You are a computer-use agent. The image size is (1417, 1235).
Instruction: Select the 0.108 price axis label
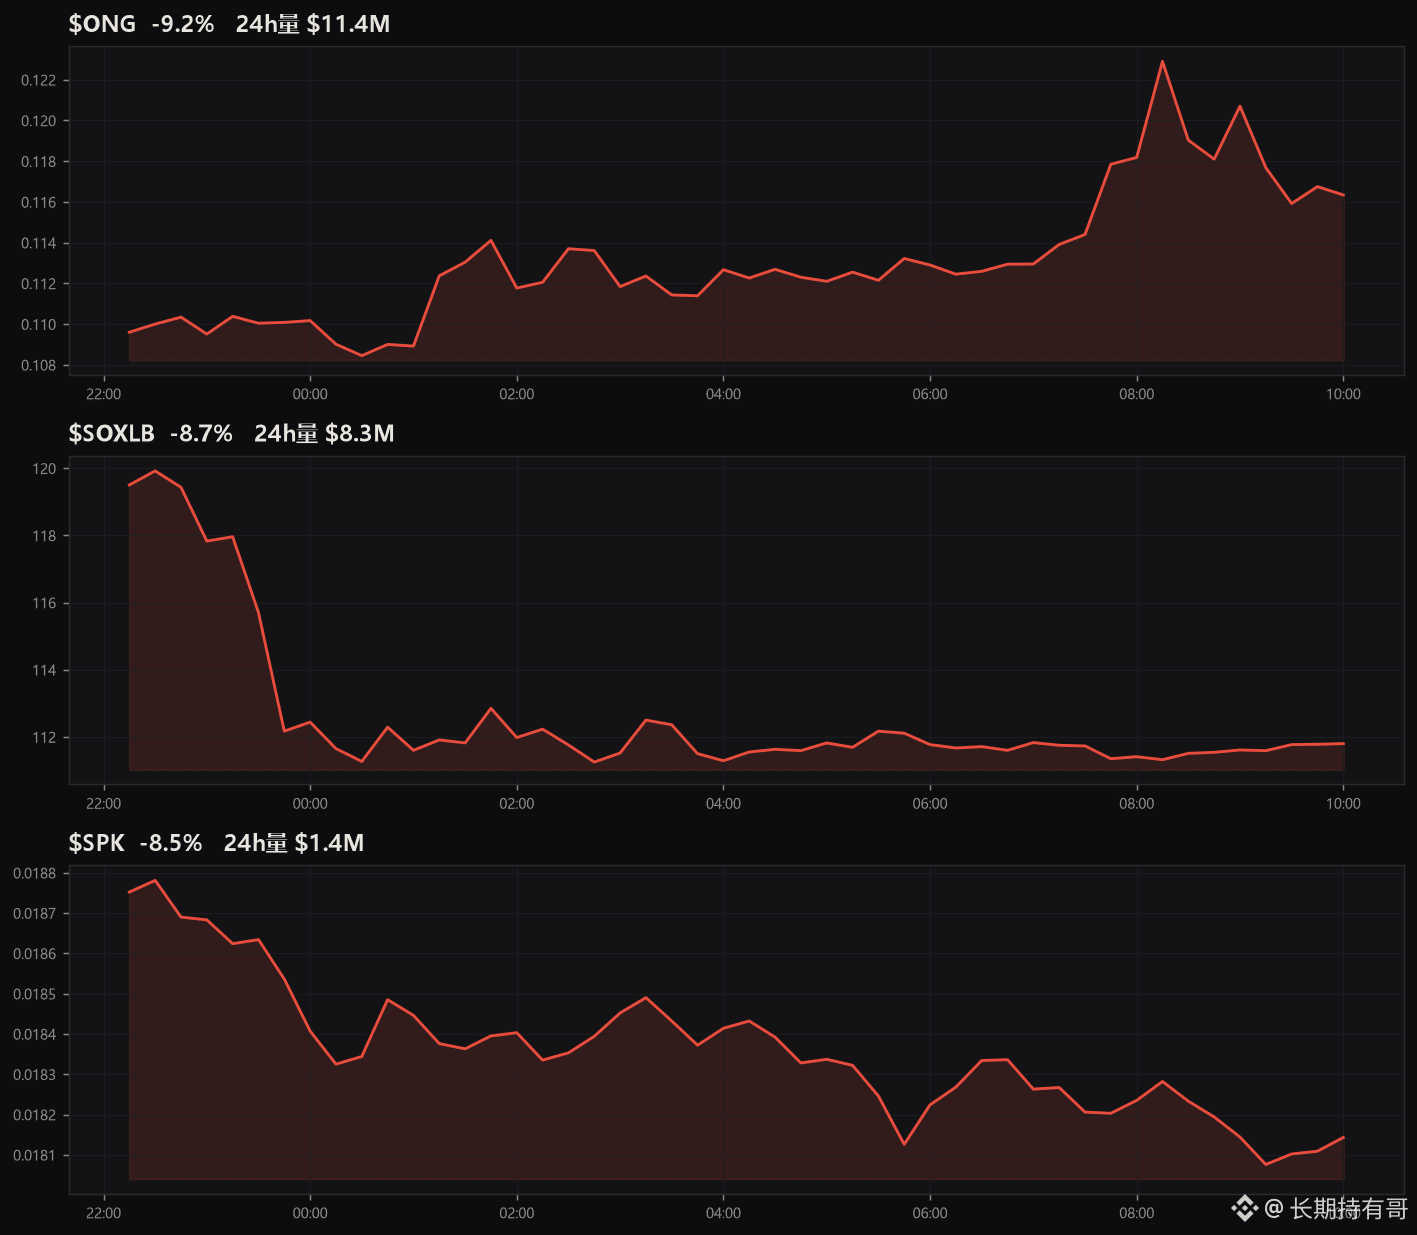tap(39, 366)
